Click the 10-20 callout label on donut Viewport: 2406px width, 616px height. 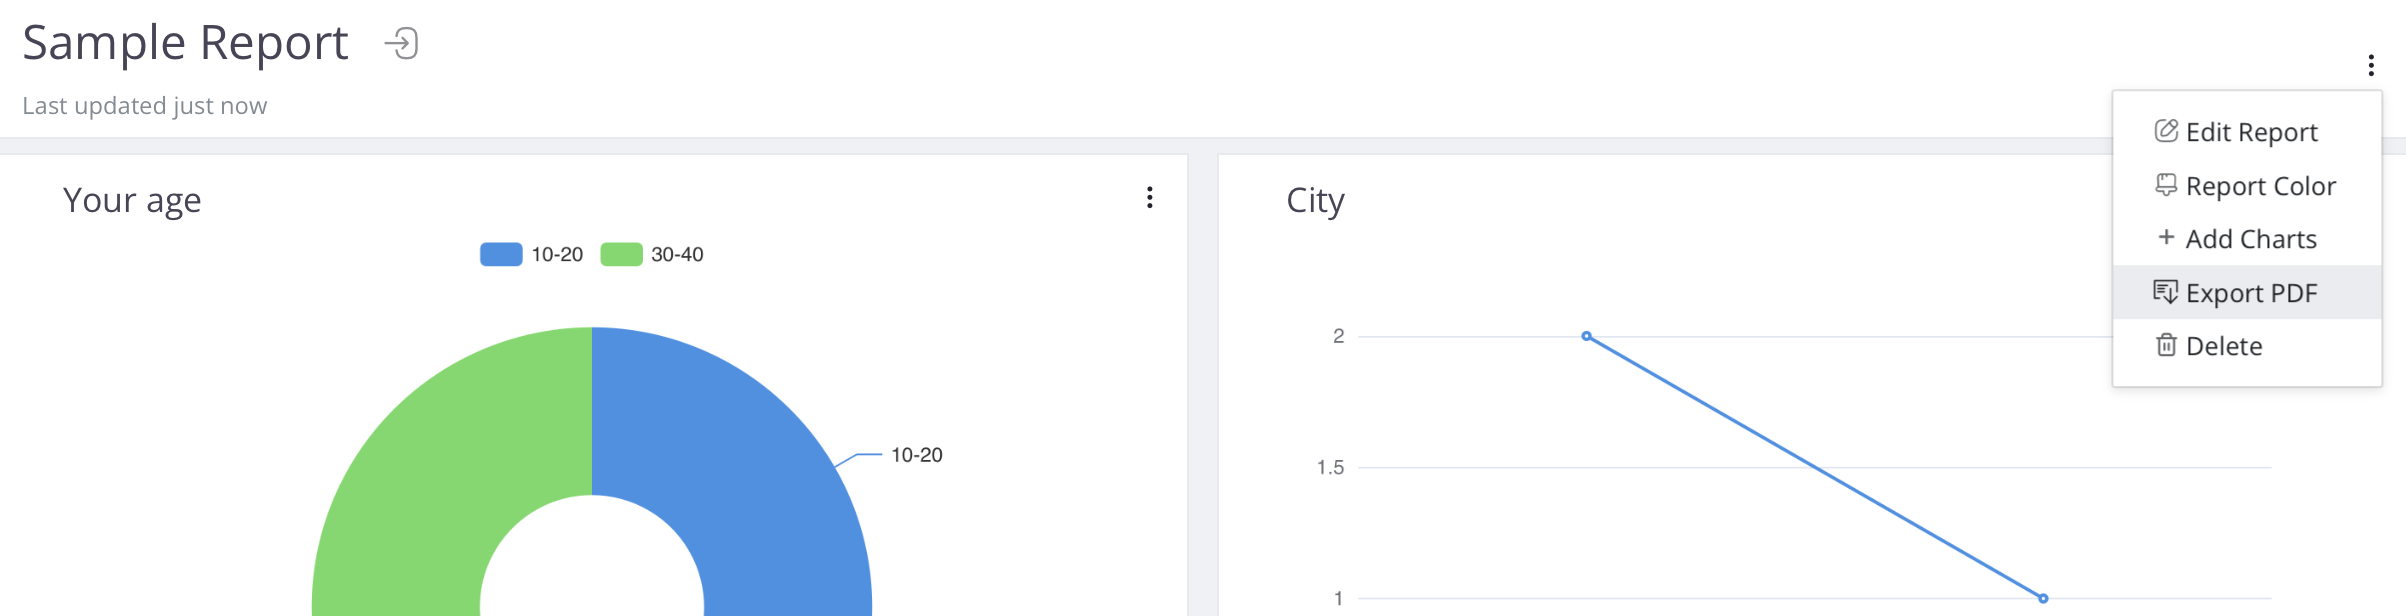click(x=916, y=455)
